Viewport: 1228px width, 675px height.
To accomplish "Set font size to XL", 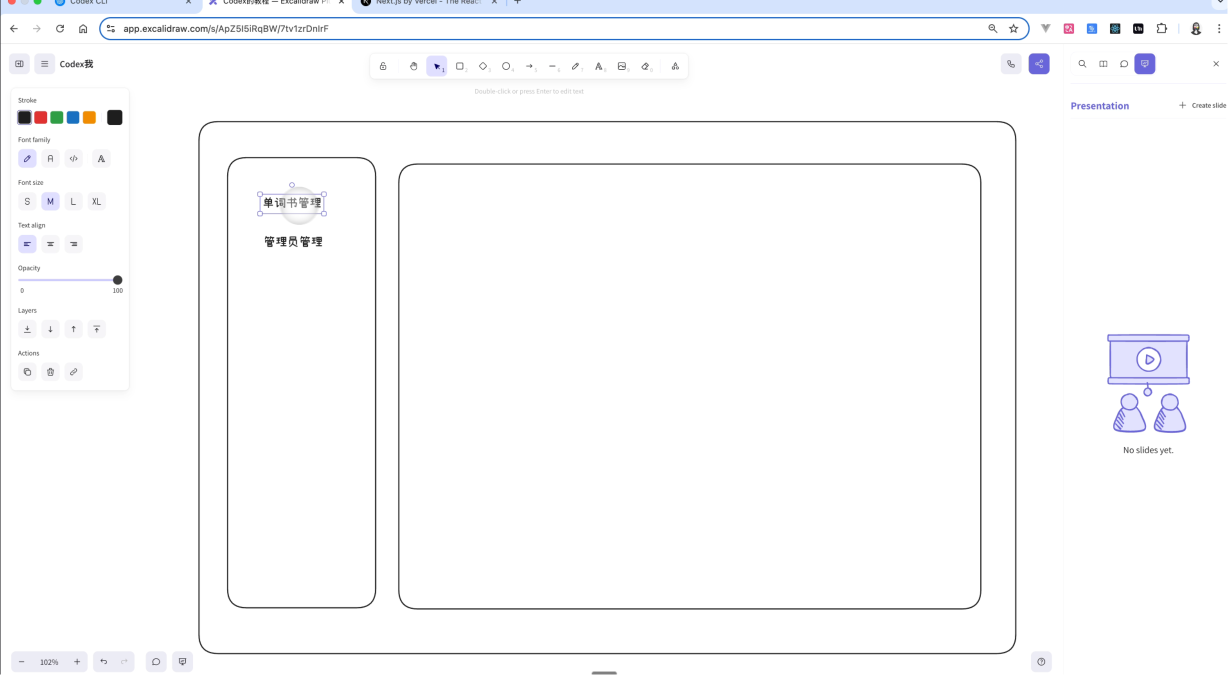I will pos(96,202).
